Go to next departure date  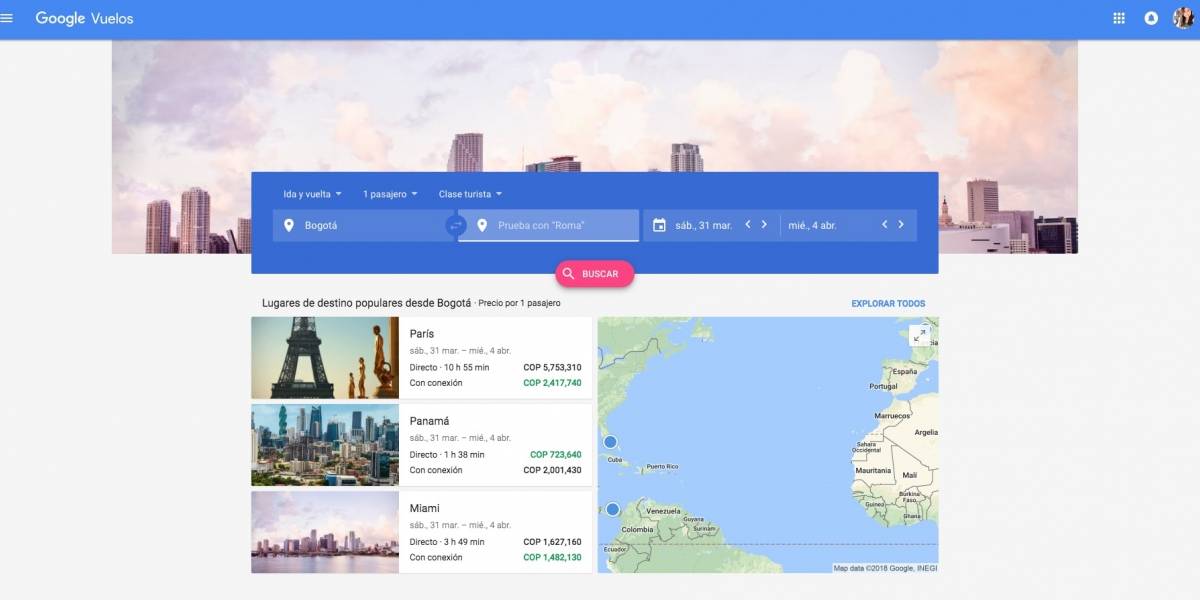(x=764, y=224)
